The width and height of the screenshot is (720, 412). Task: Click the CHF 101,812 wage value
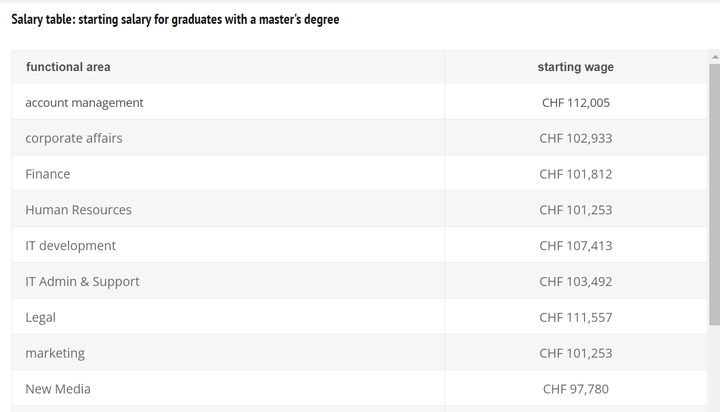[575, 174]
